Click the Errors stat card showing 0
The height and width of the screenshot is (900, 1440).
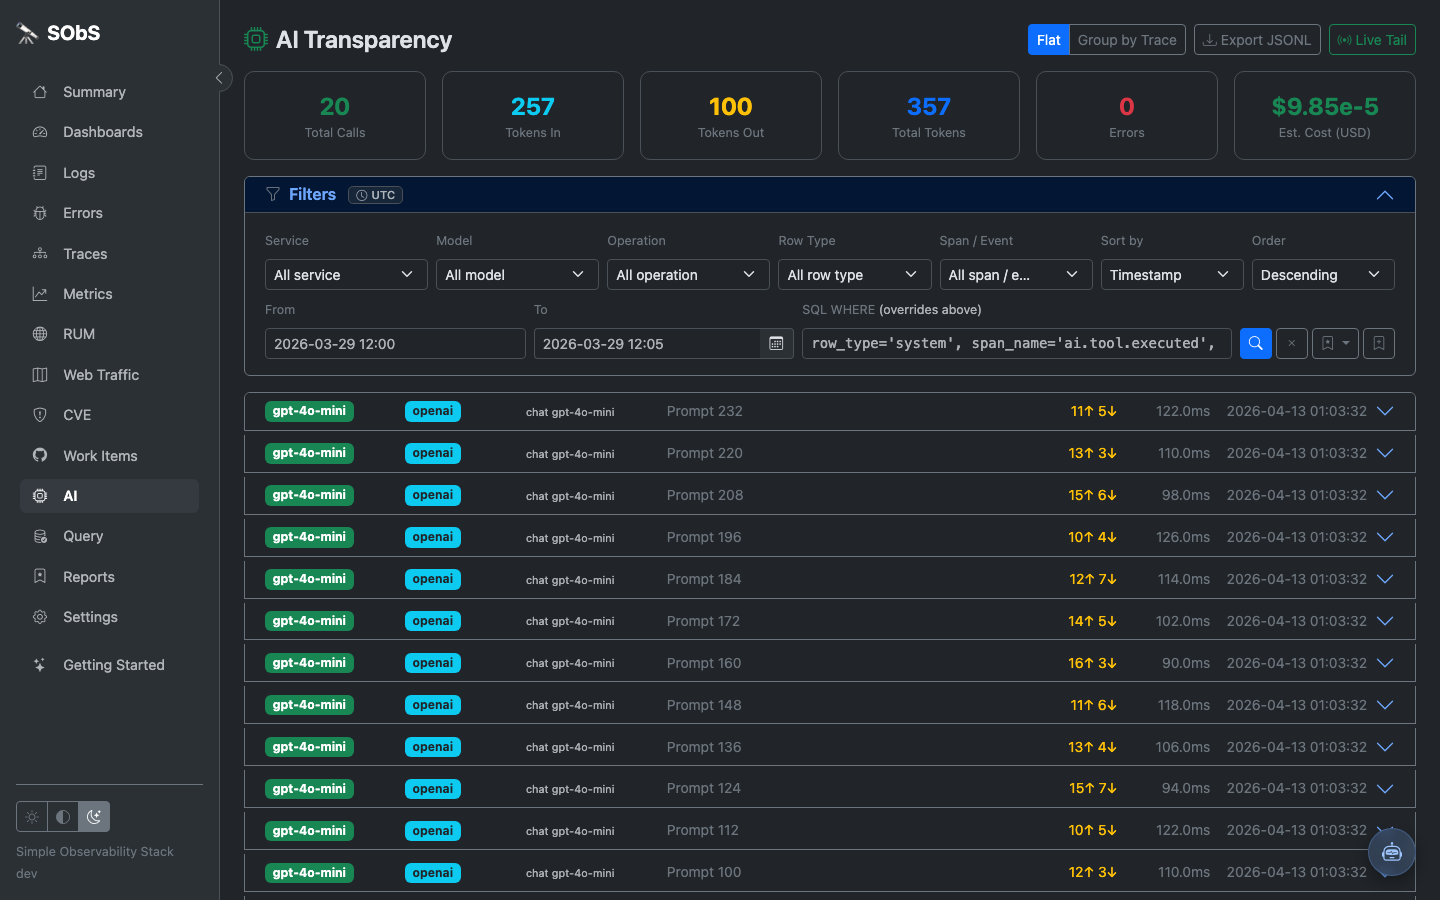pos(1127,115)
